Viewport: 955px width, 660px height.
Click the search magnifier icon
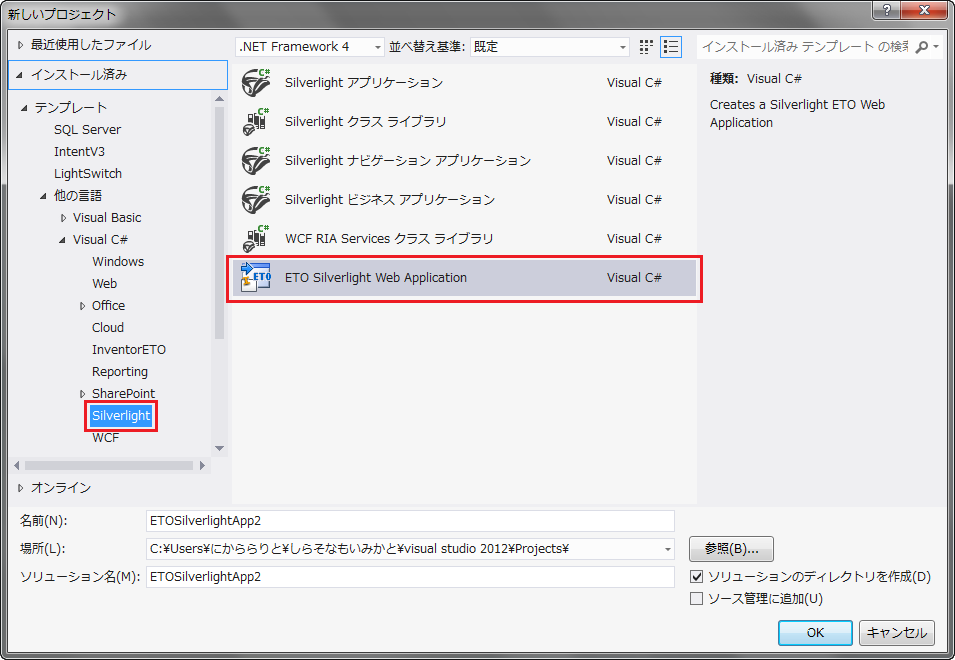922,47
